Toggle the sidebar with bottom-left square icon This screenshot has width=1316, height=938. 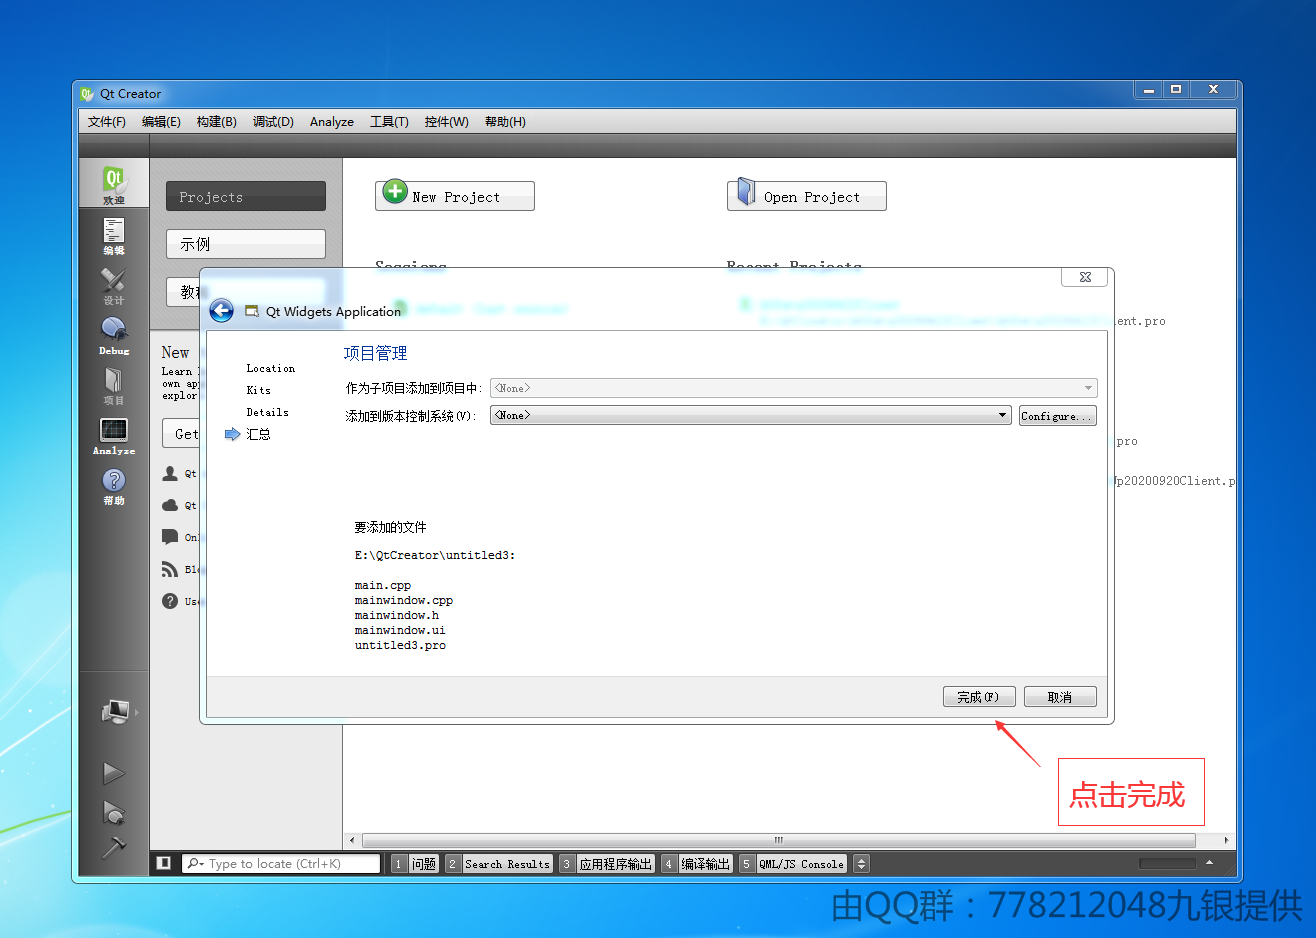tap(164, 863)
